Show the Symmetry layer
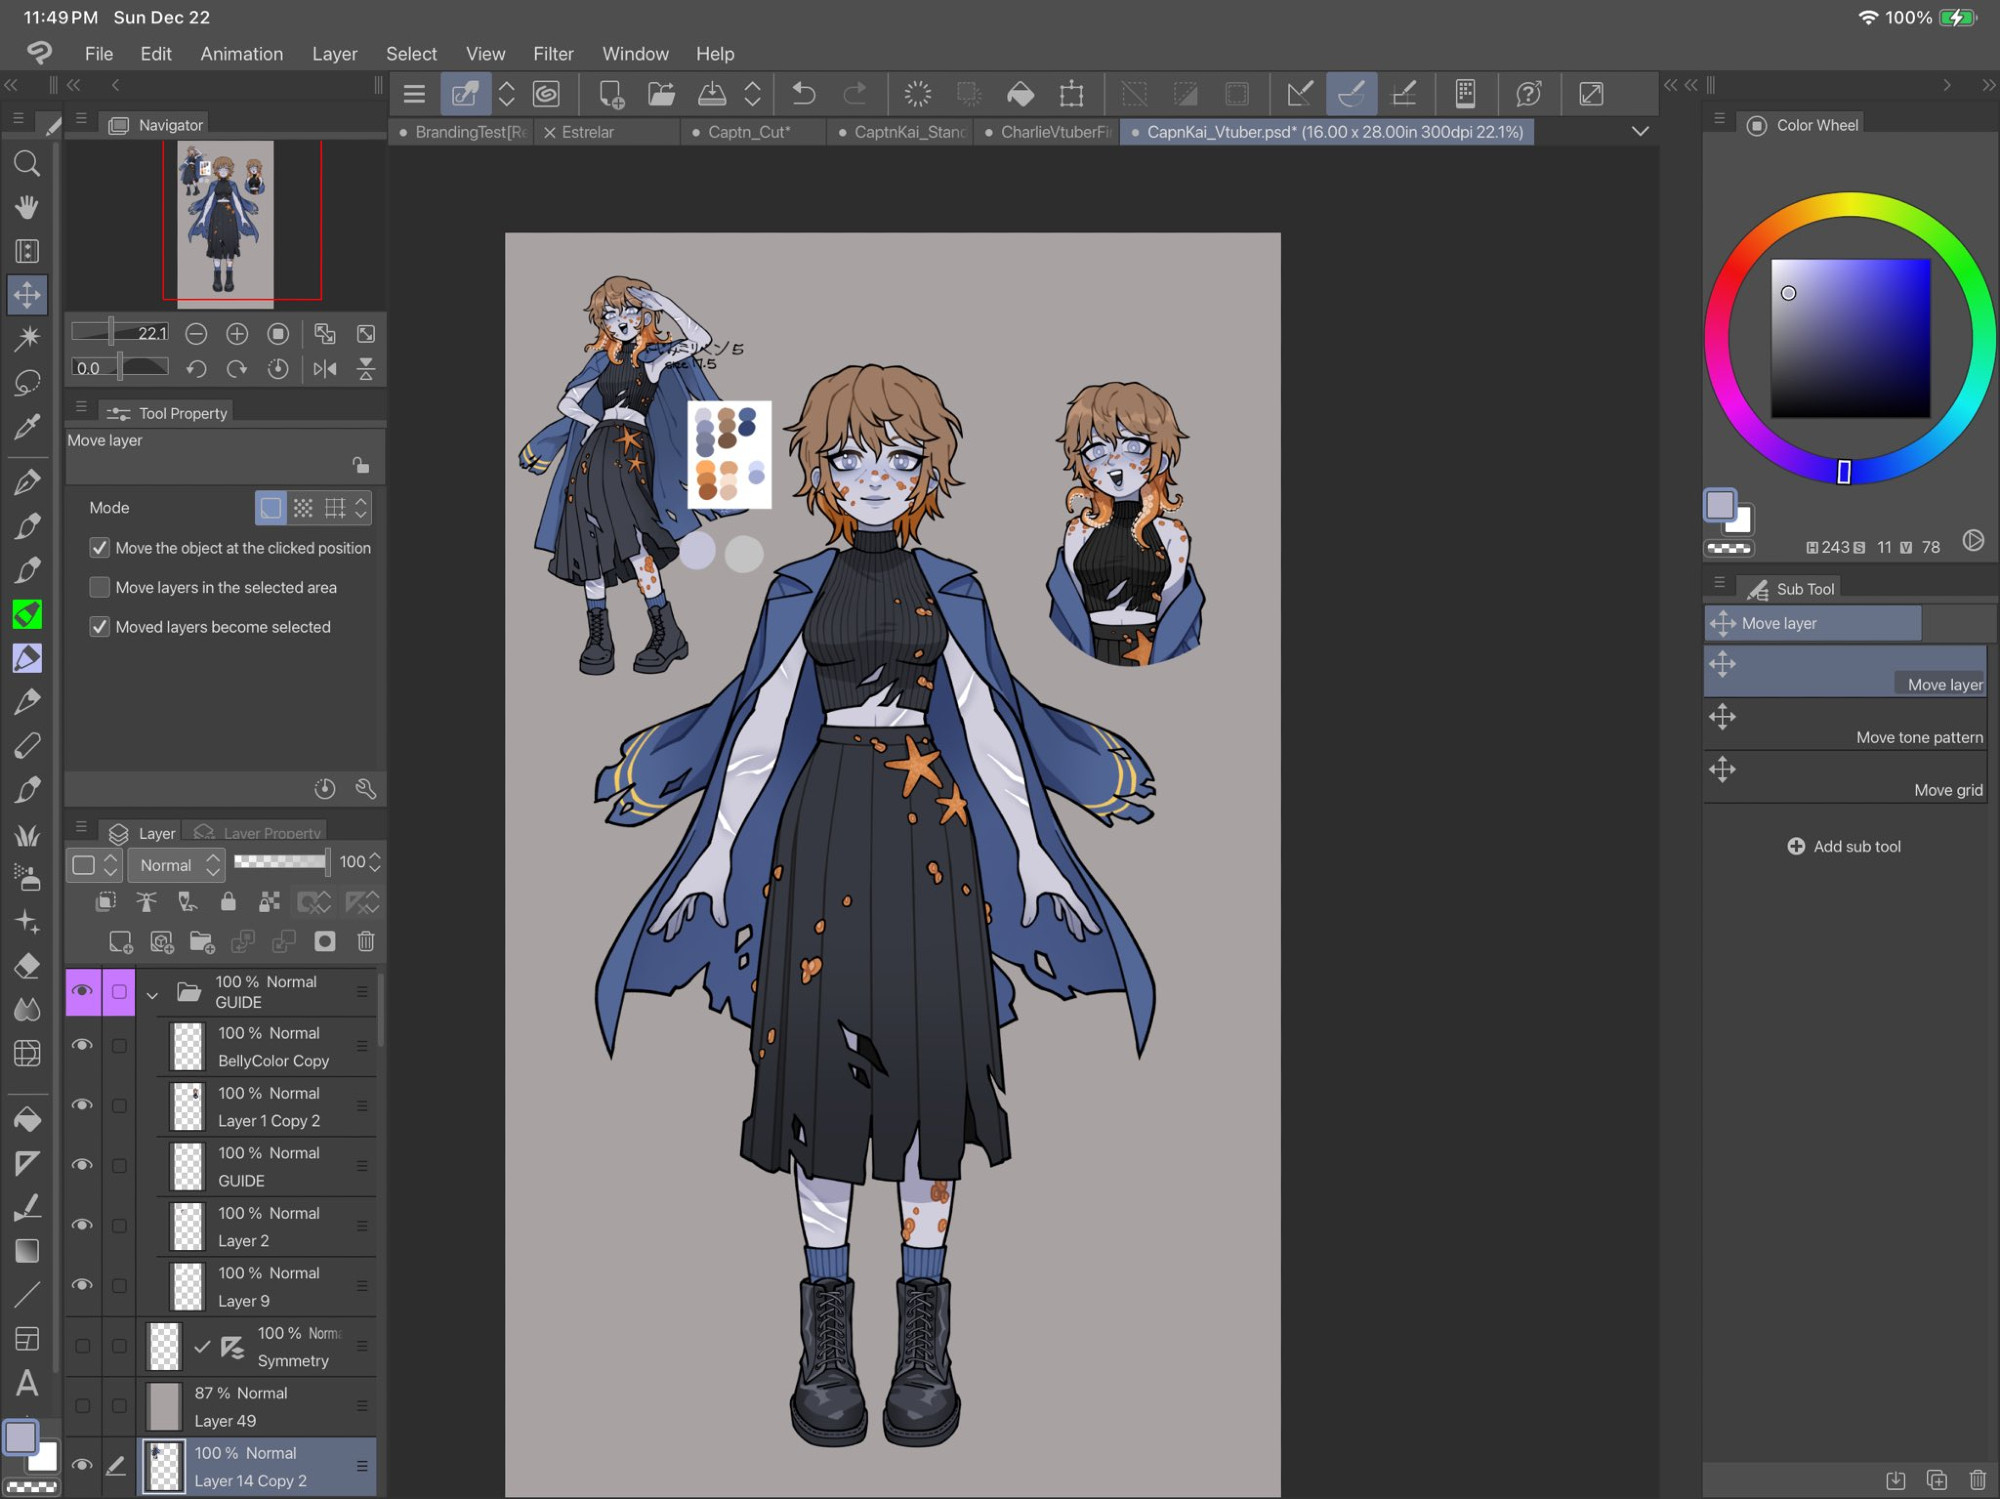 (82, 1346)
